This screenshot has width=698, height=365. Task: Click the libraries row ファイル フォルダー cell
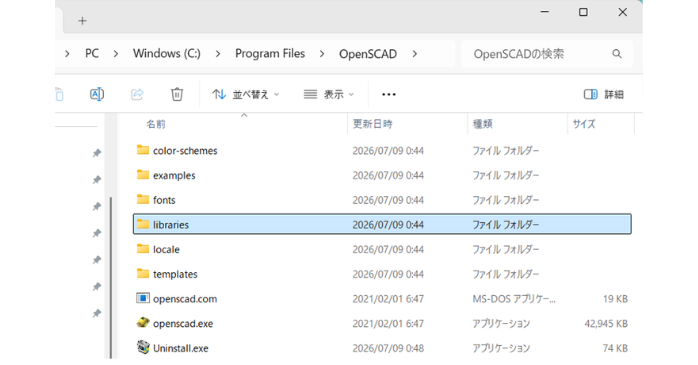click(x=506, y=225)
